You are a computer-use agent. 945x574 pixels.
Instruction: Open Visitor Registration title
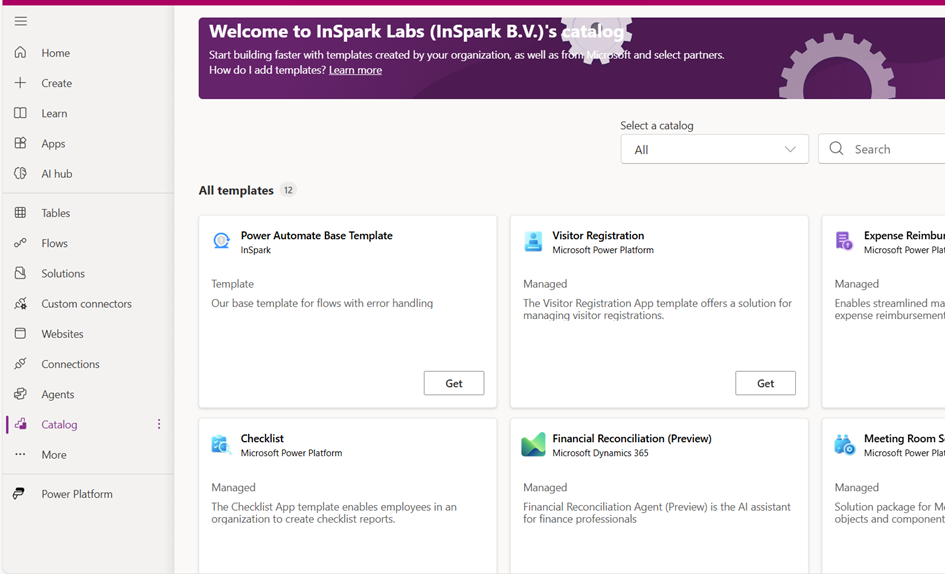(x=598, y=235)
